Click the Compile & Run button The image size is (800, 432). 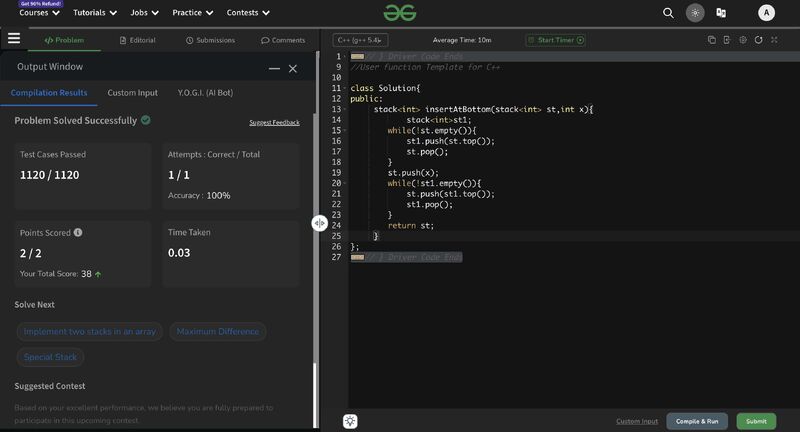(x=697, y=421)
